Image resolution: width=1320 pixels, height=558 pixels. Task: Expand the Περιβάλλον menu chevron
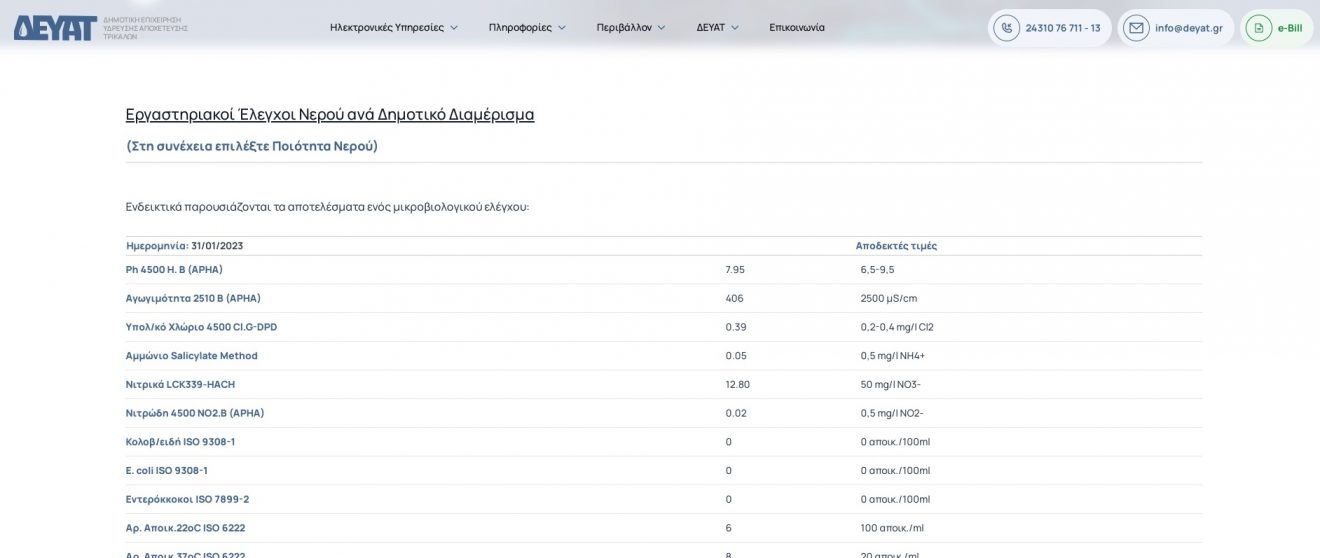tap(661, 28)
